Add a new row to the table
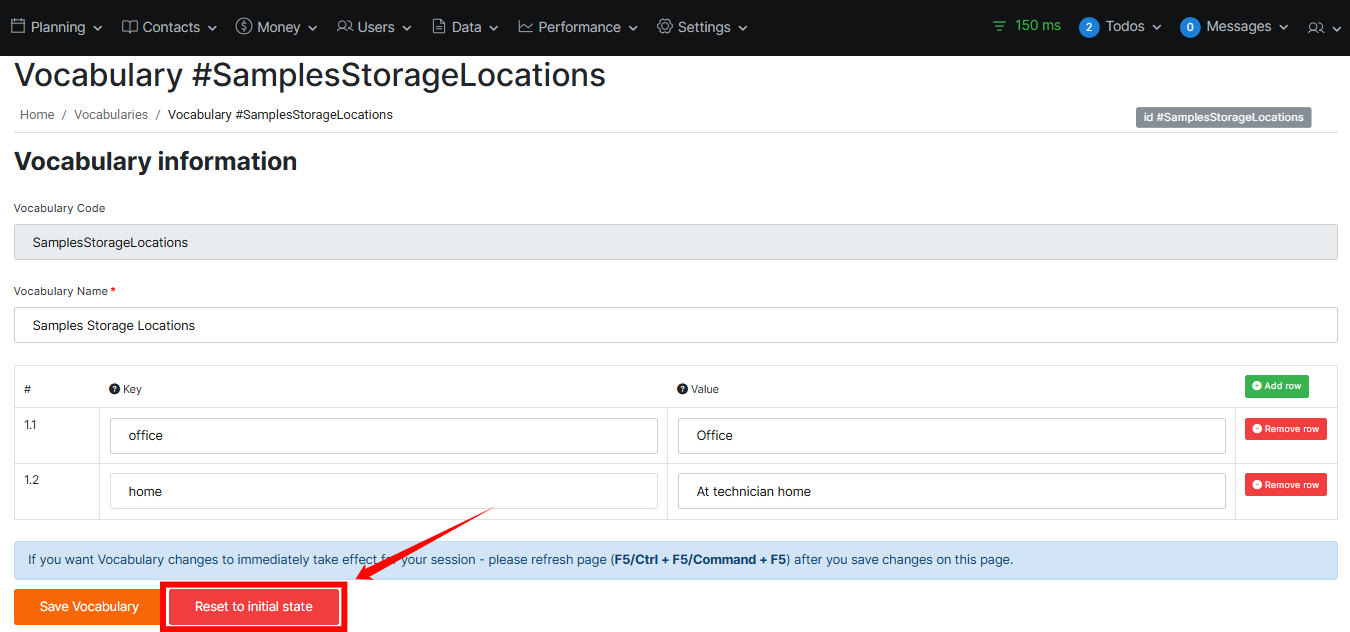Viewport: 1350px width, 632px height. click(x=1276, y=386)
